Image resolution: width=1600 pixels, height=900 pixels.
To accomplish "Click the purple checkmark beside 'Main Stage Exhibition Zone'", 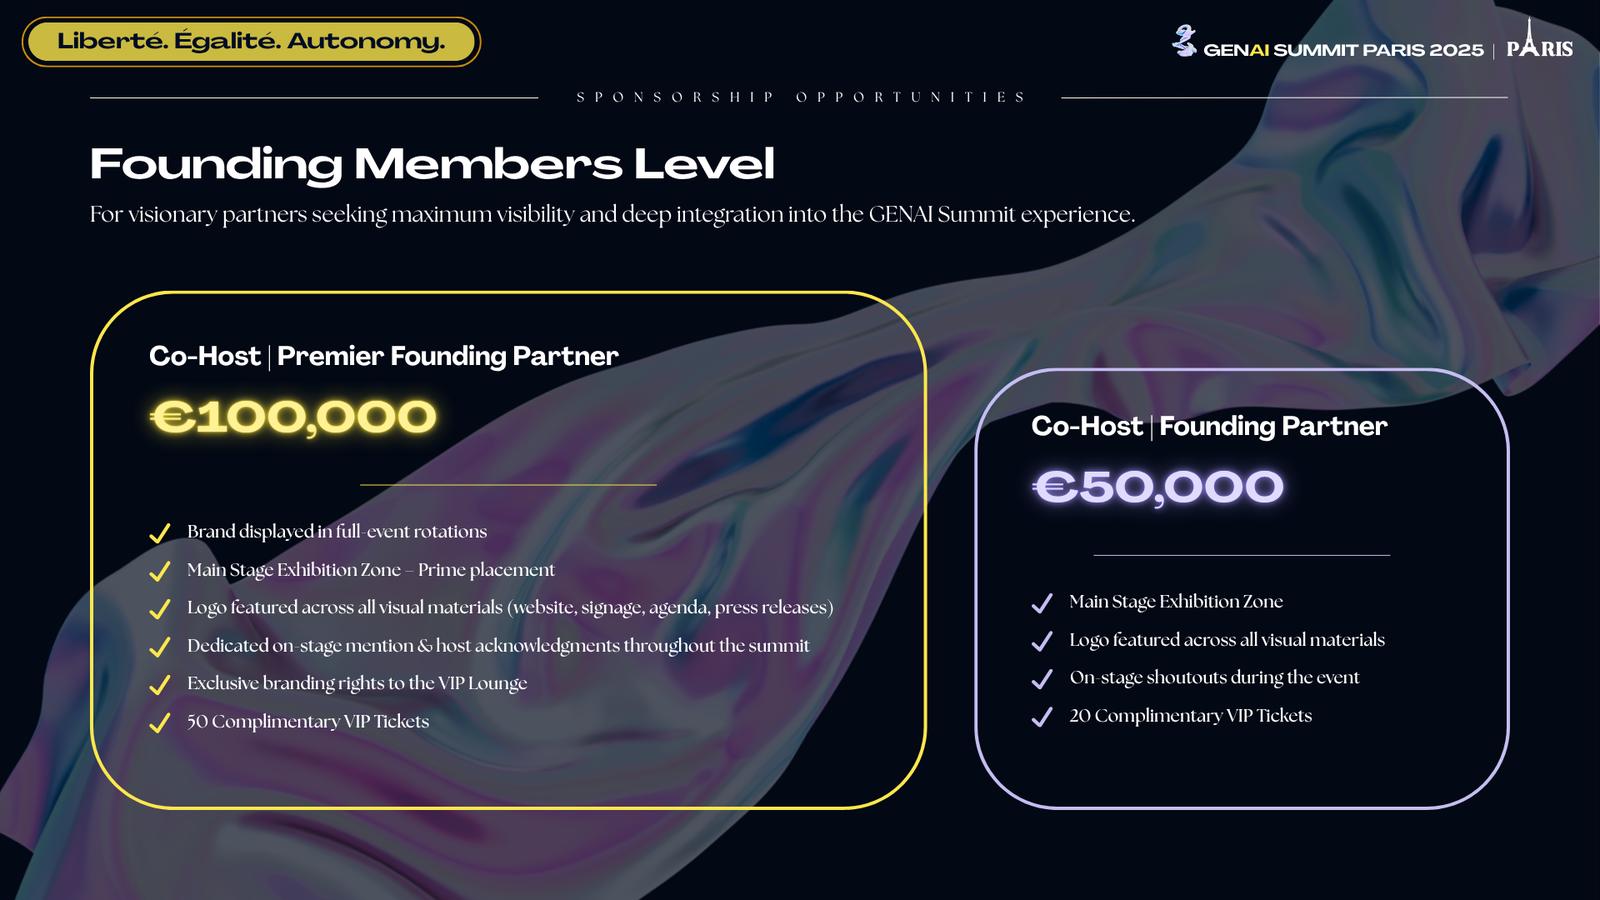I will tap(1042, 603).
